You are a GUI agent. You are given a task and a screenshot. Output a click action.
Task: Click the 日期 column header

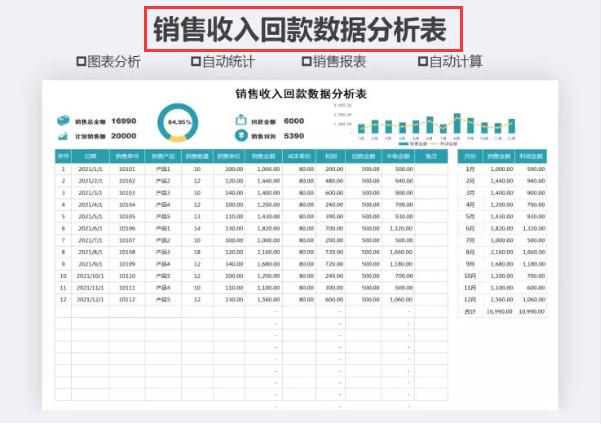pyautogui.click(x=90, y=156)
